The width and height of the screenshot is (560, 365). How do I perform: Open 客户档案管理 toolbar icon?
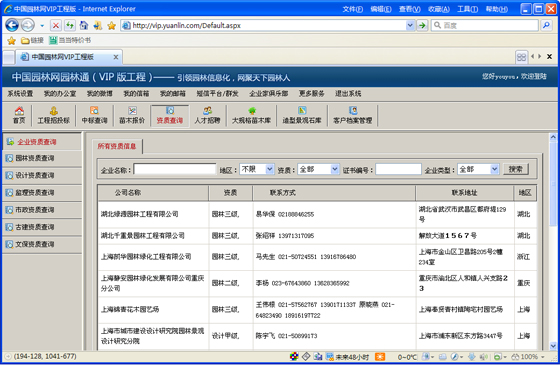(352, 115)
